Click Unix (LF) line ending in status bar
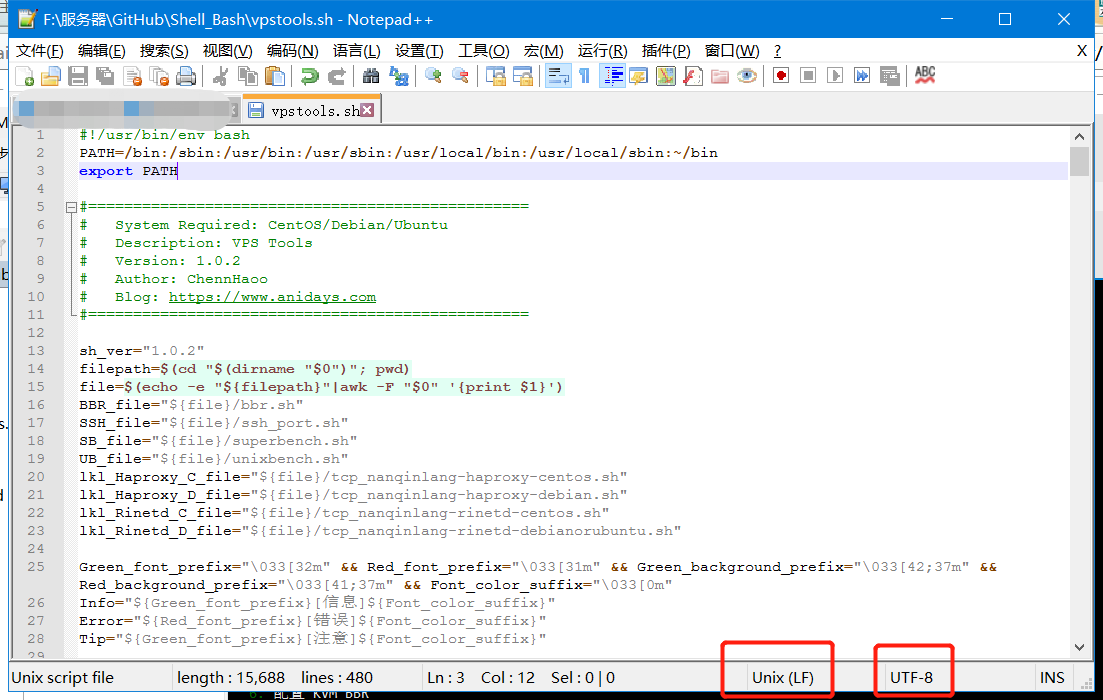Screen dimensions: 1103x700 782,677
